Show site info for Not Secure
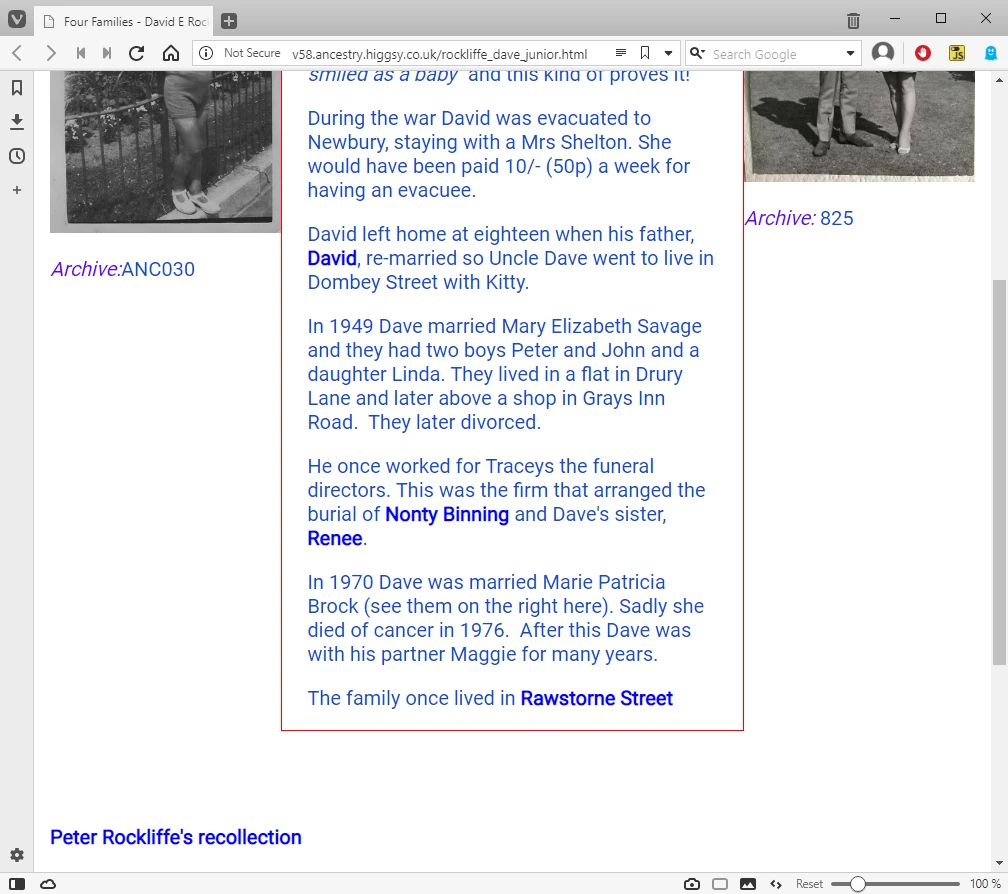The height and width of the screenshot is (894, 1008). pyautogui.click(x=239, y=53)
